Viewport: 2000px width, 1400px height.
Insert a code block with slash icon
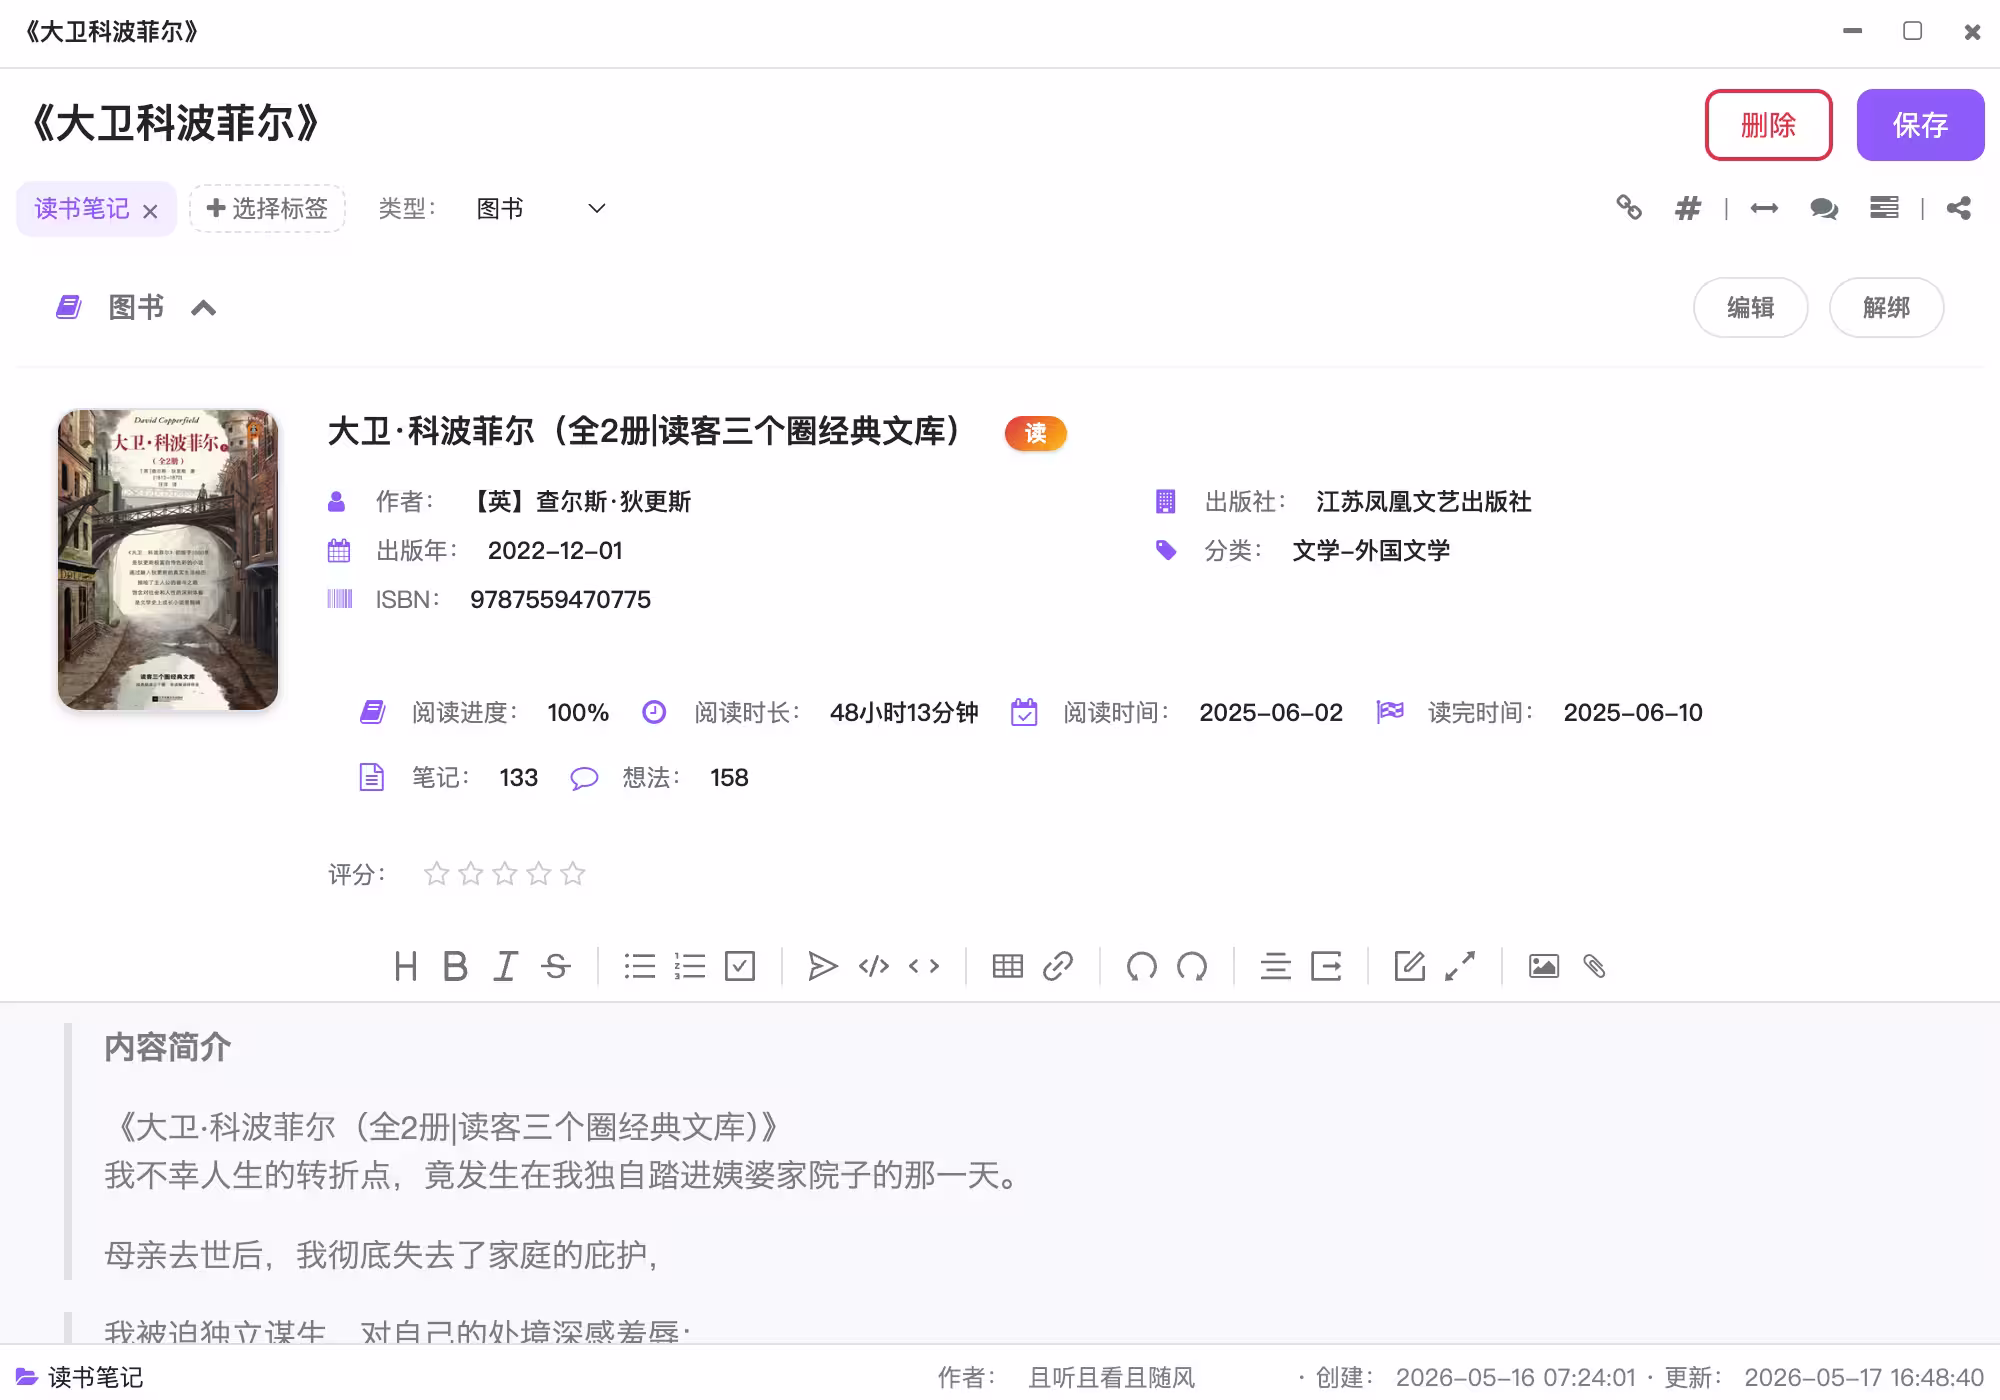pyautogui.click(x=874, y=966)
